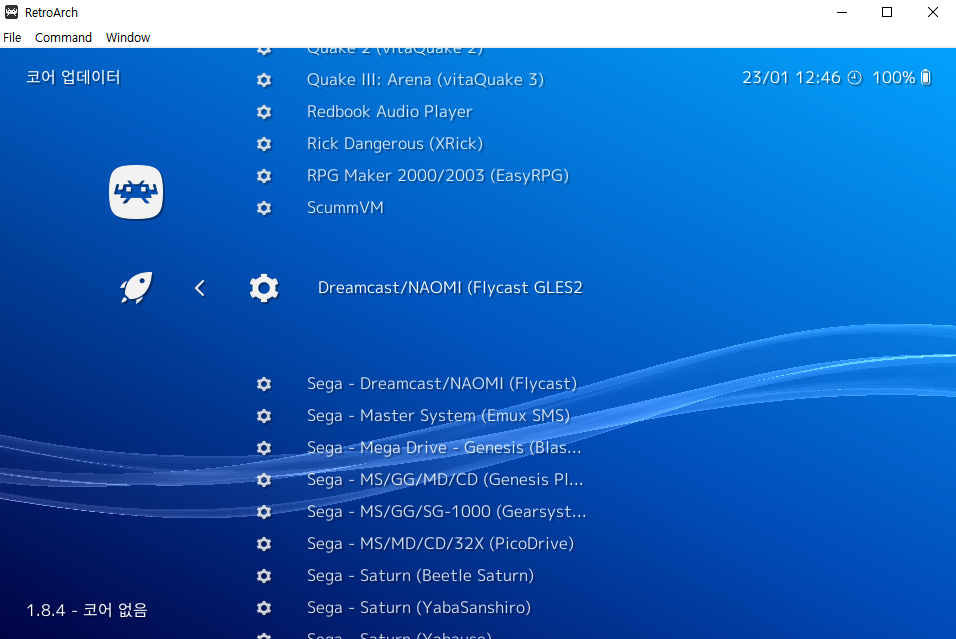Click the gear icon next to PicoDrive entry
Screen dimensions: 956x639
click(x=264, y=544)
